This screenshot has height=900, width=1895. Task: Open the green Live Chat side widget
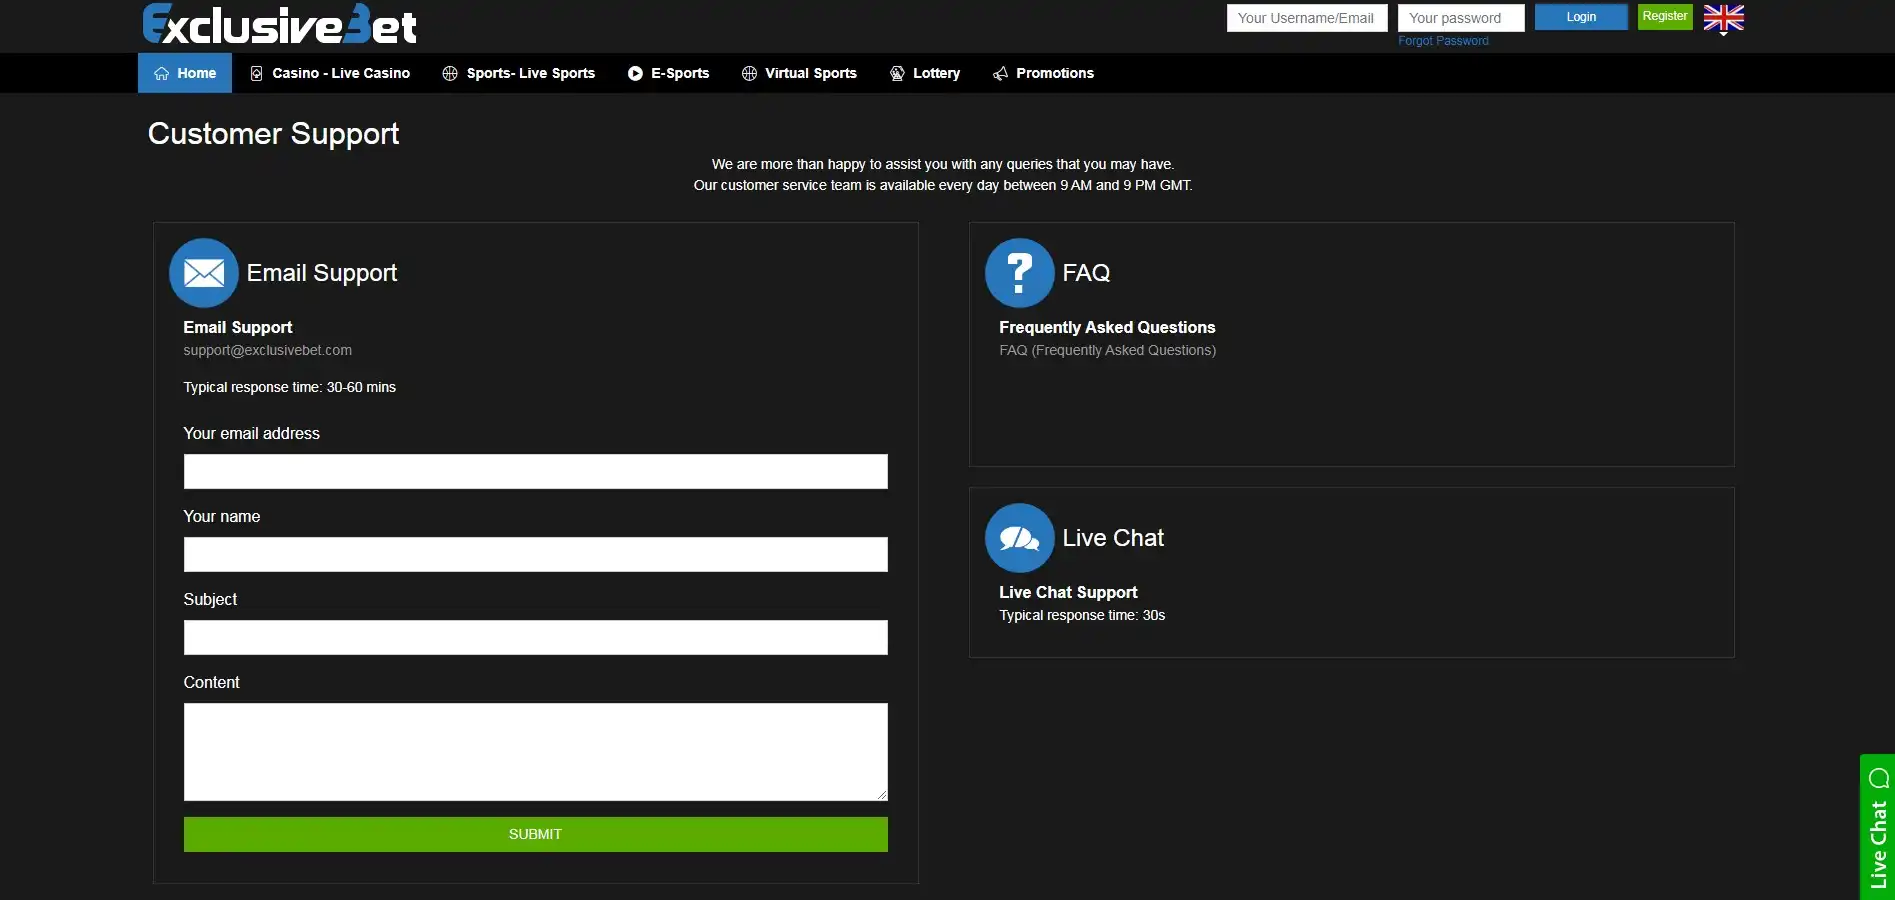pos(1877,828)
